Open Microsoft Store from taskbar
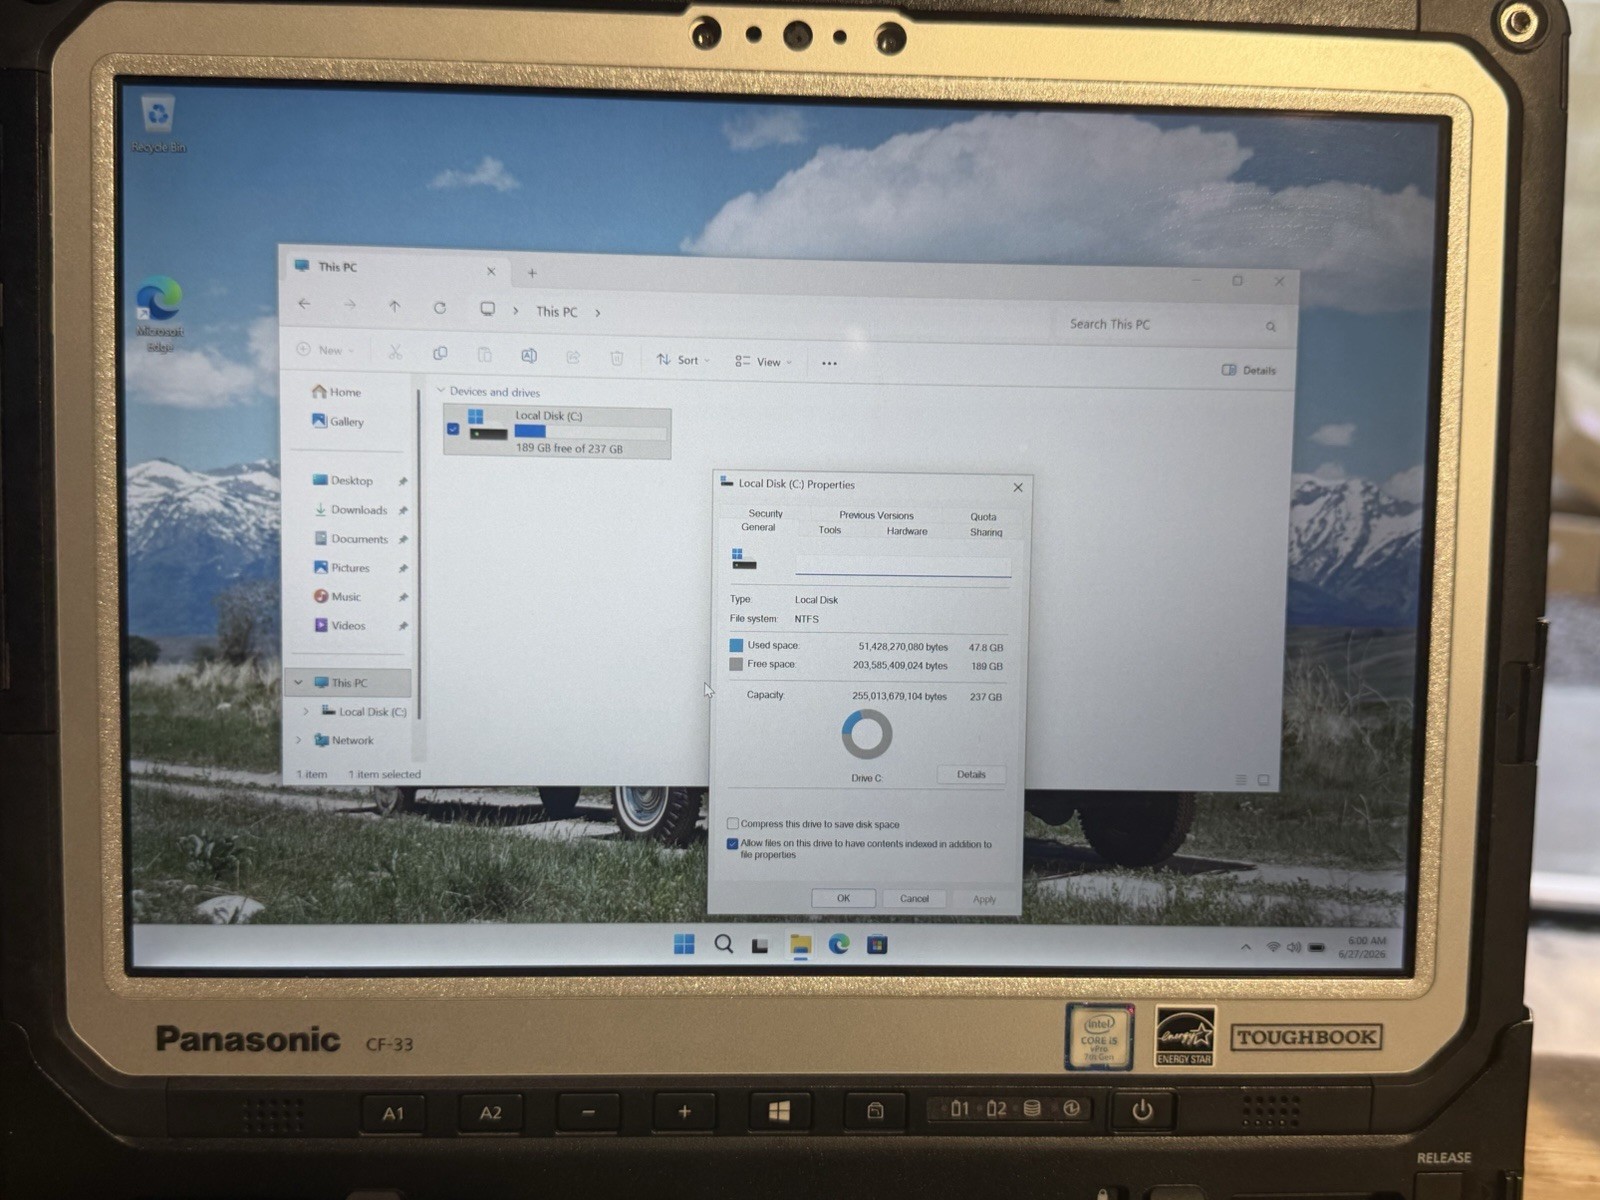This screenshot has height=1200, width=1600. pos(877,944)
